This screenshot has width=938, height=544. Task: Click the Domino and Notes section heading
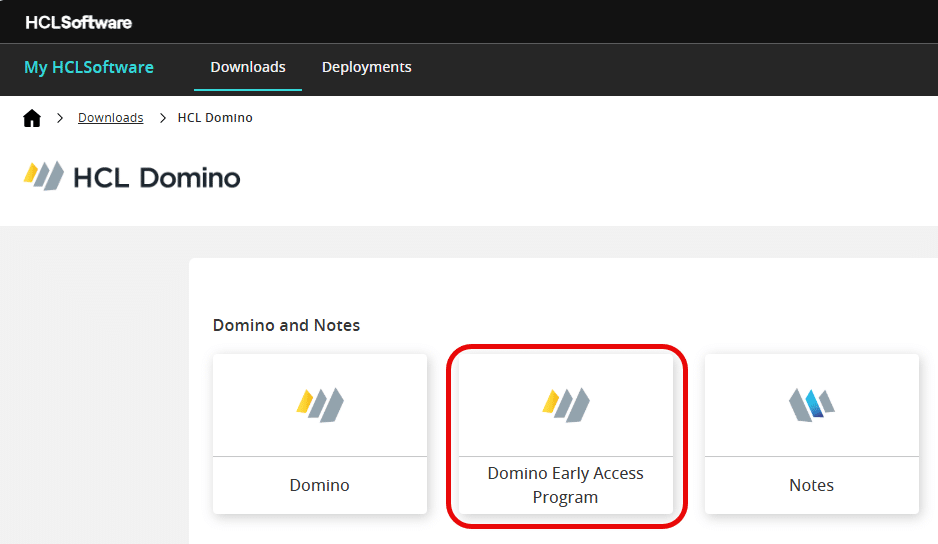[x=286, y=325]
